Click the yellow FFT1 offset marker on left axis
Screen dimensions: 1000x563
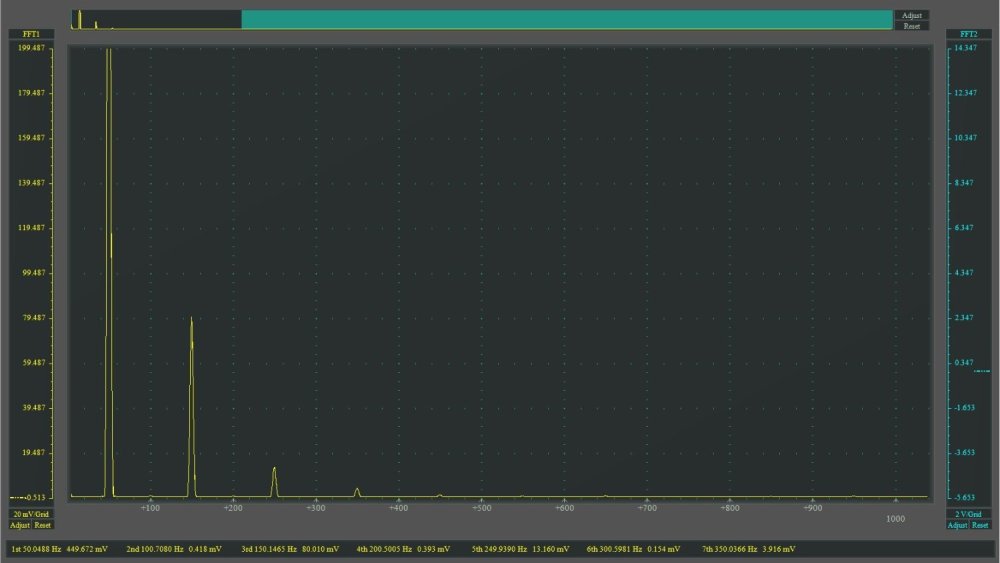[23, 497]
